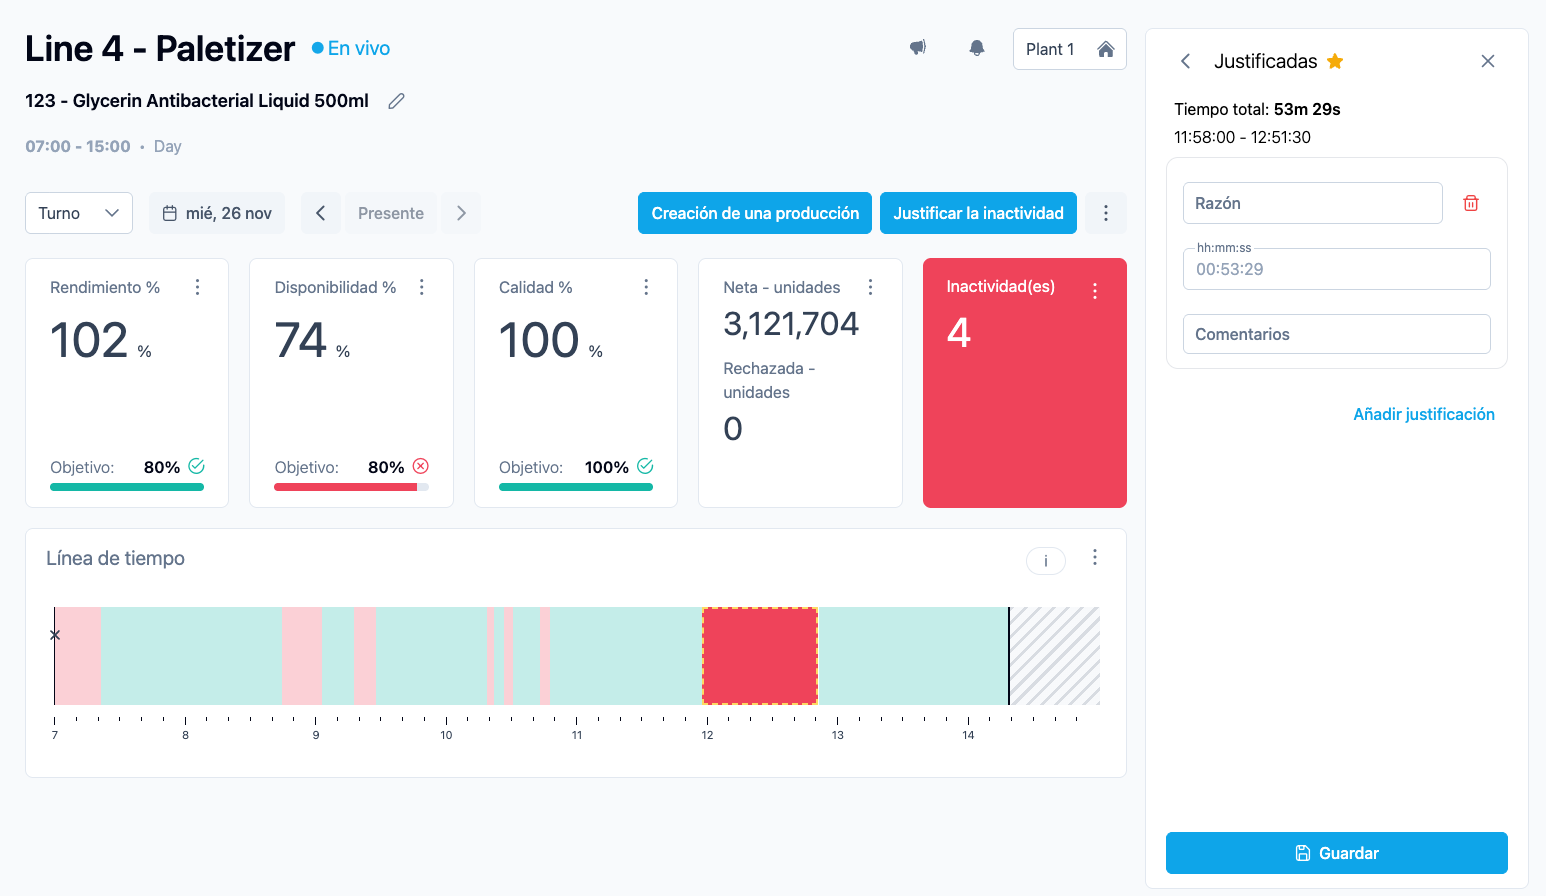The image size is (1546, 896).
Task: Delete justification with red trash icon
Action: click(x=1471, y=203)
